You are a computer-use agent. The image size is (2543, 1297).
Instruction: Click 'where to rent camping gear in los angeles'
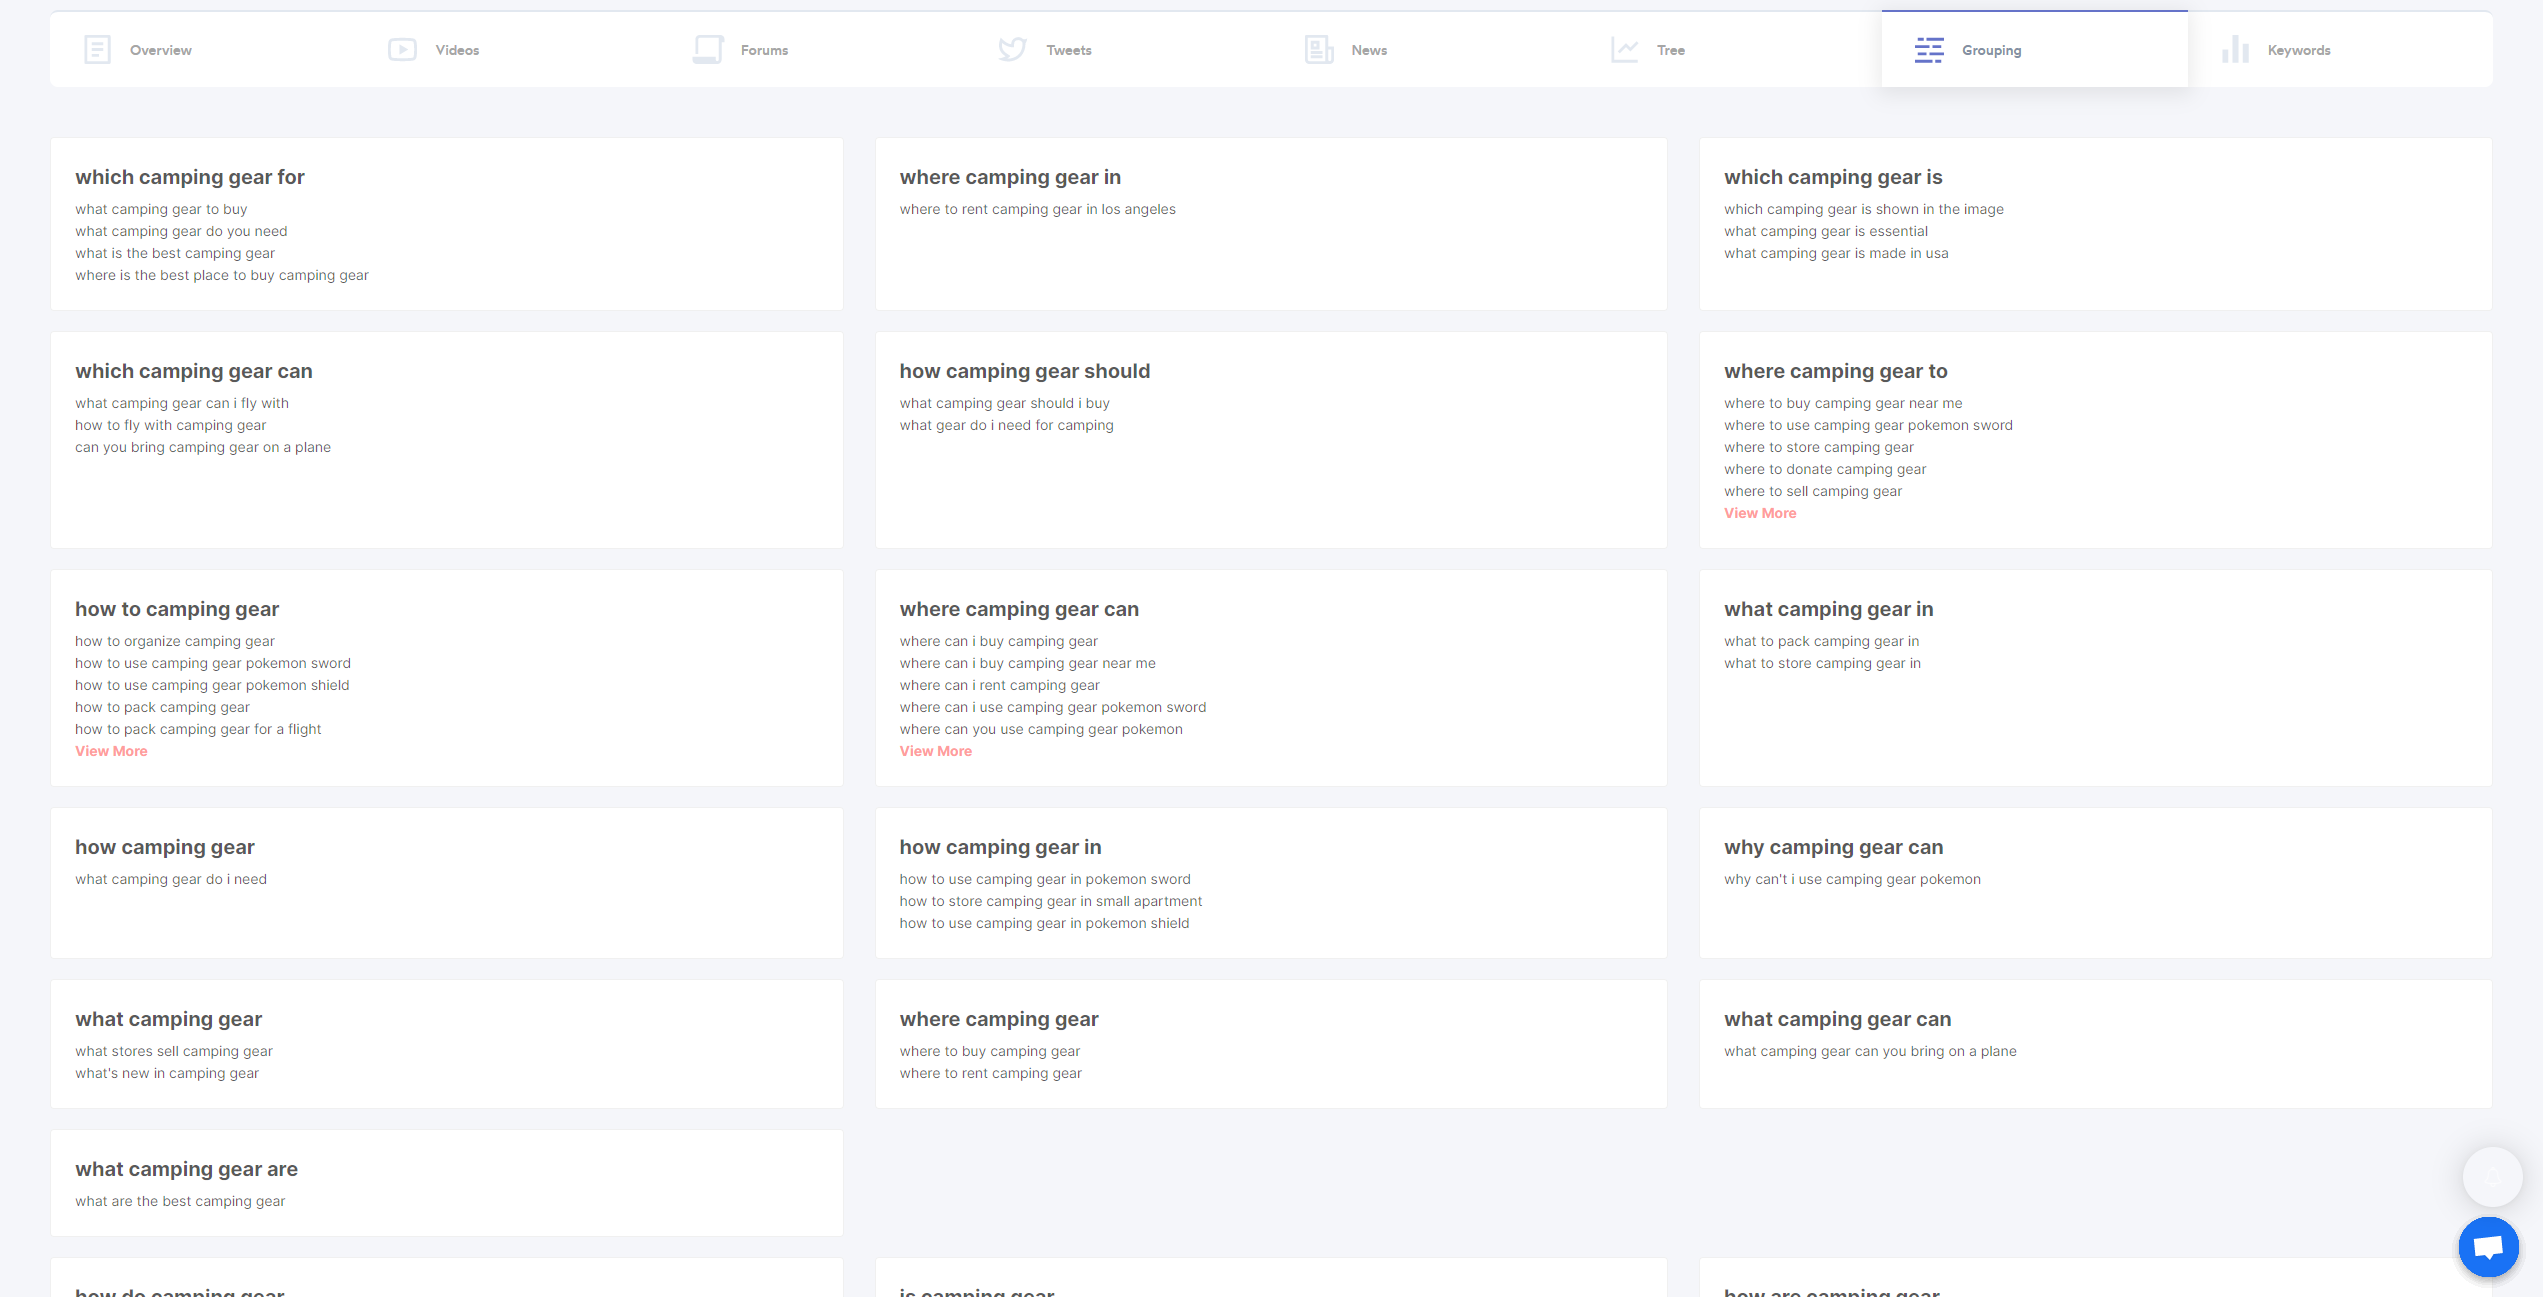(x=1037, y=209)
